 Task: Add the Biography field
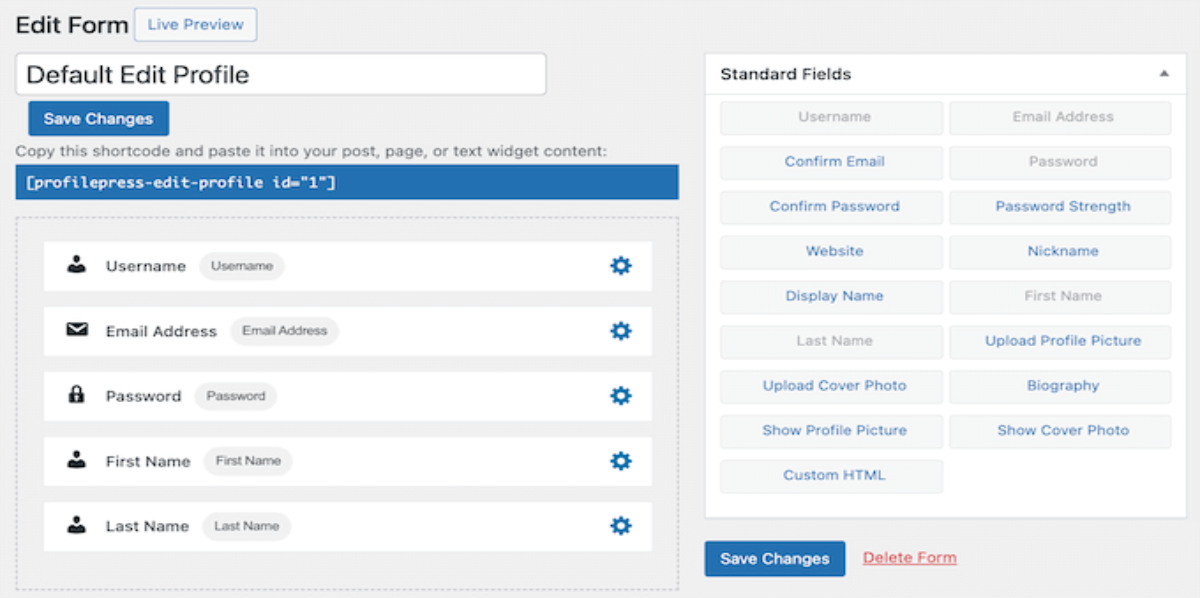tap(1060, 386)
